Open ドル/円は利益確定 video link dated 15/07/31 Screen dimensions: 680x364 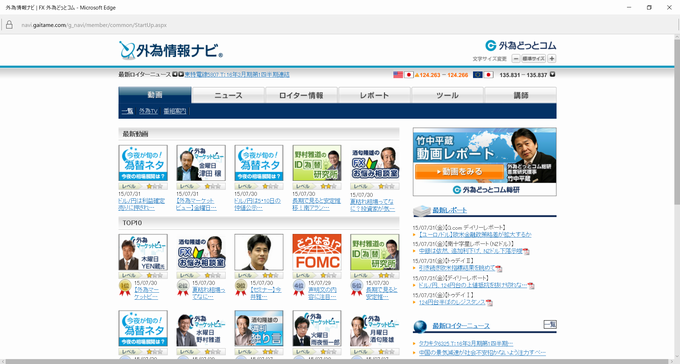click(142, 204)
